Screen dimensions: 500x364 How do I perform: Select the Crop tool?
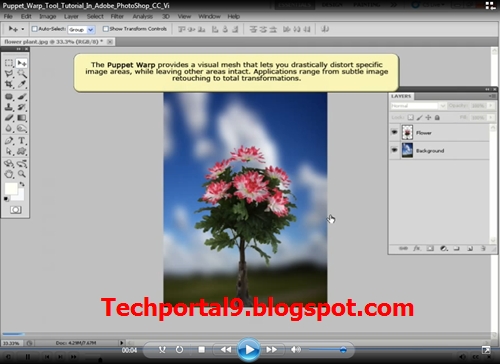(x=9, y=84)
